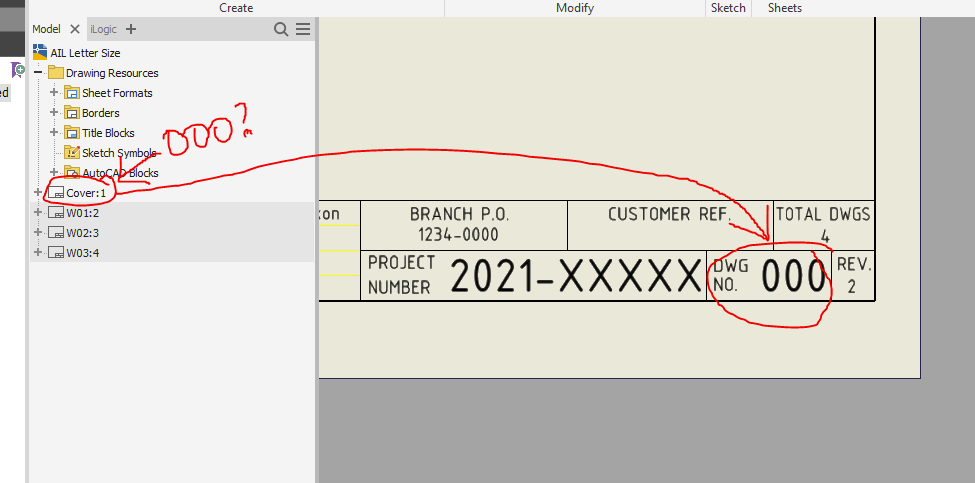Click the 2021-XXXXX project number value
This screenshot has width=975, height=483.
pos(575,276)
